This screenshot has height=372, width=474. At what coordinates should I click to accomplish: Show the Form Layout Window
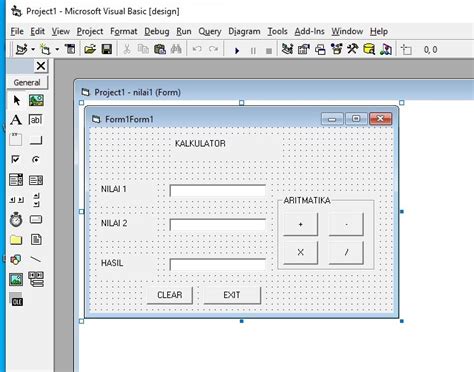[x=320, y=50]
